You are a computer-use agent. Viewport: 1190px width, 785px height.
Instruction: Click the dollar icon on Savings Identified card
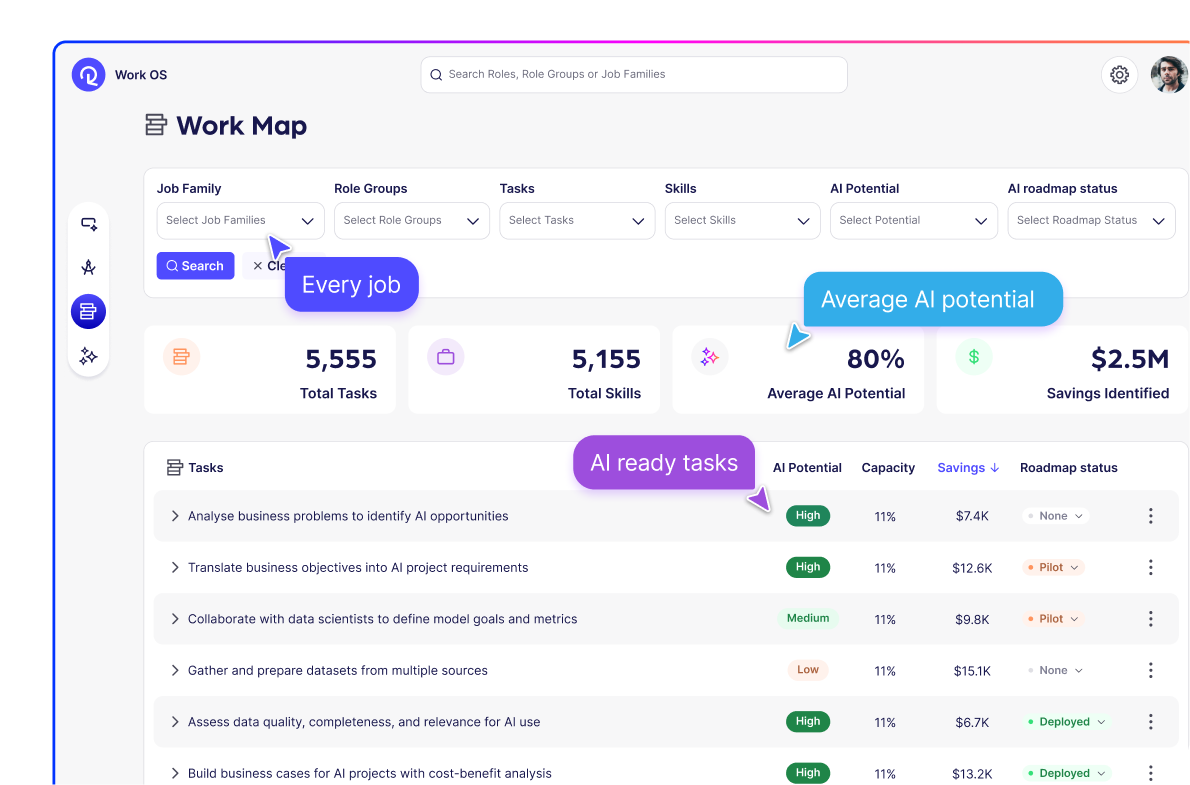click(x=974, y=356)
